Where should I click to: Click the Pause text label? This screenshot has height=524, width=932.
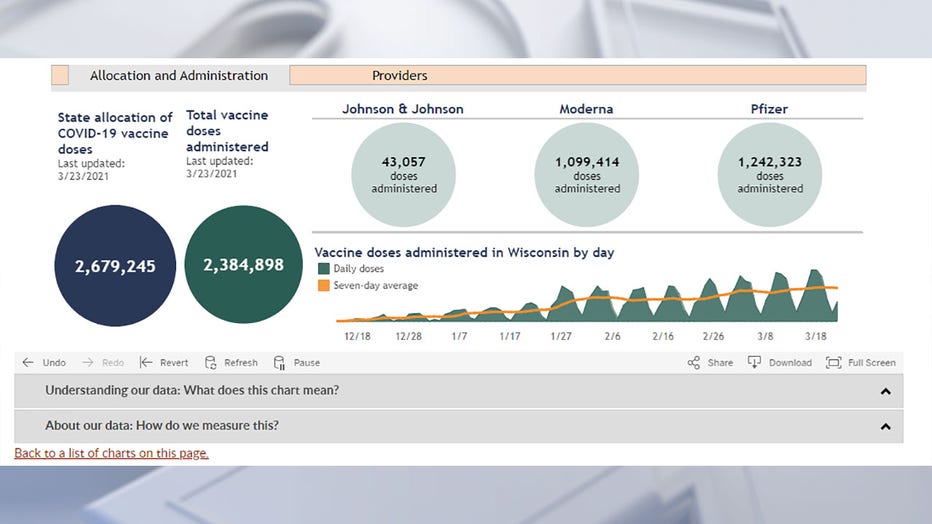click(307, 362)
